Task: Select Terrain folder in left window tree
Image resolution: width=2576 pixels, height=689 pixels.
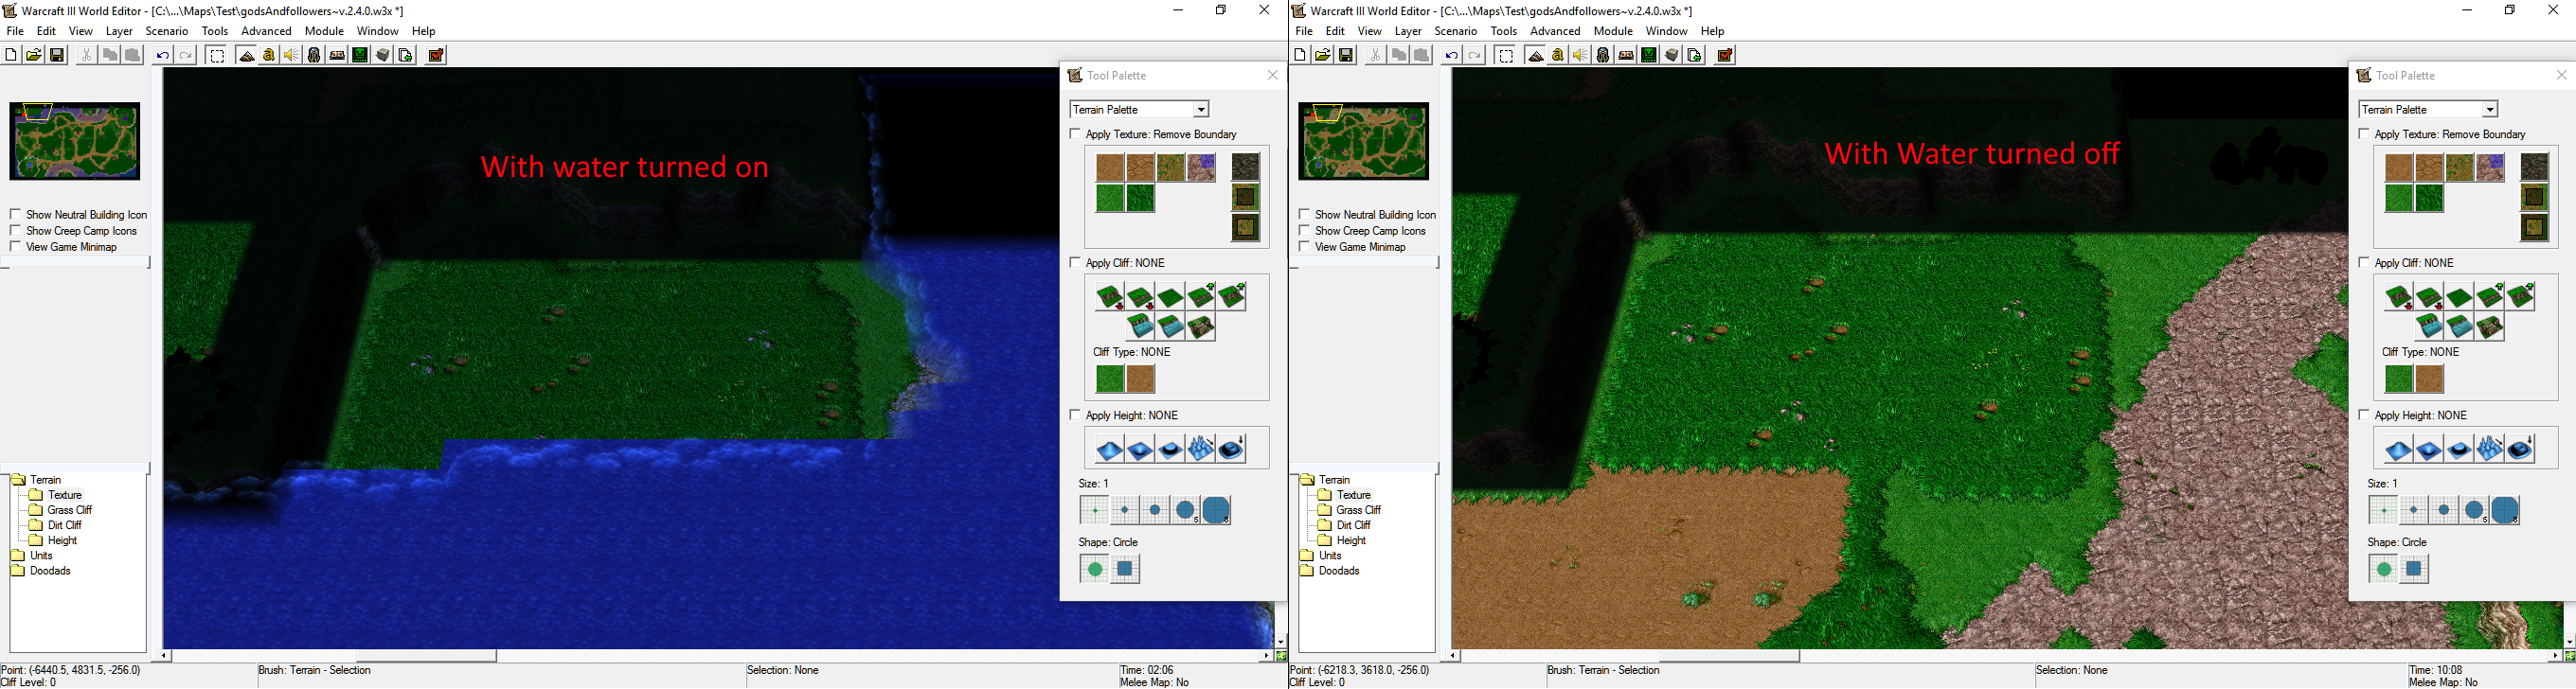Action: tap(46, 480)
